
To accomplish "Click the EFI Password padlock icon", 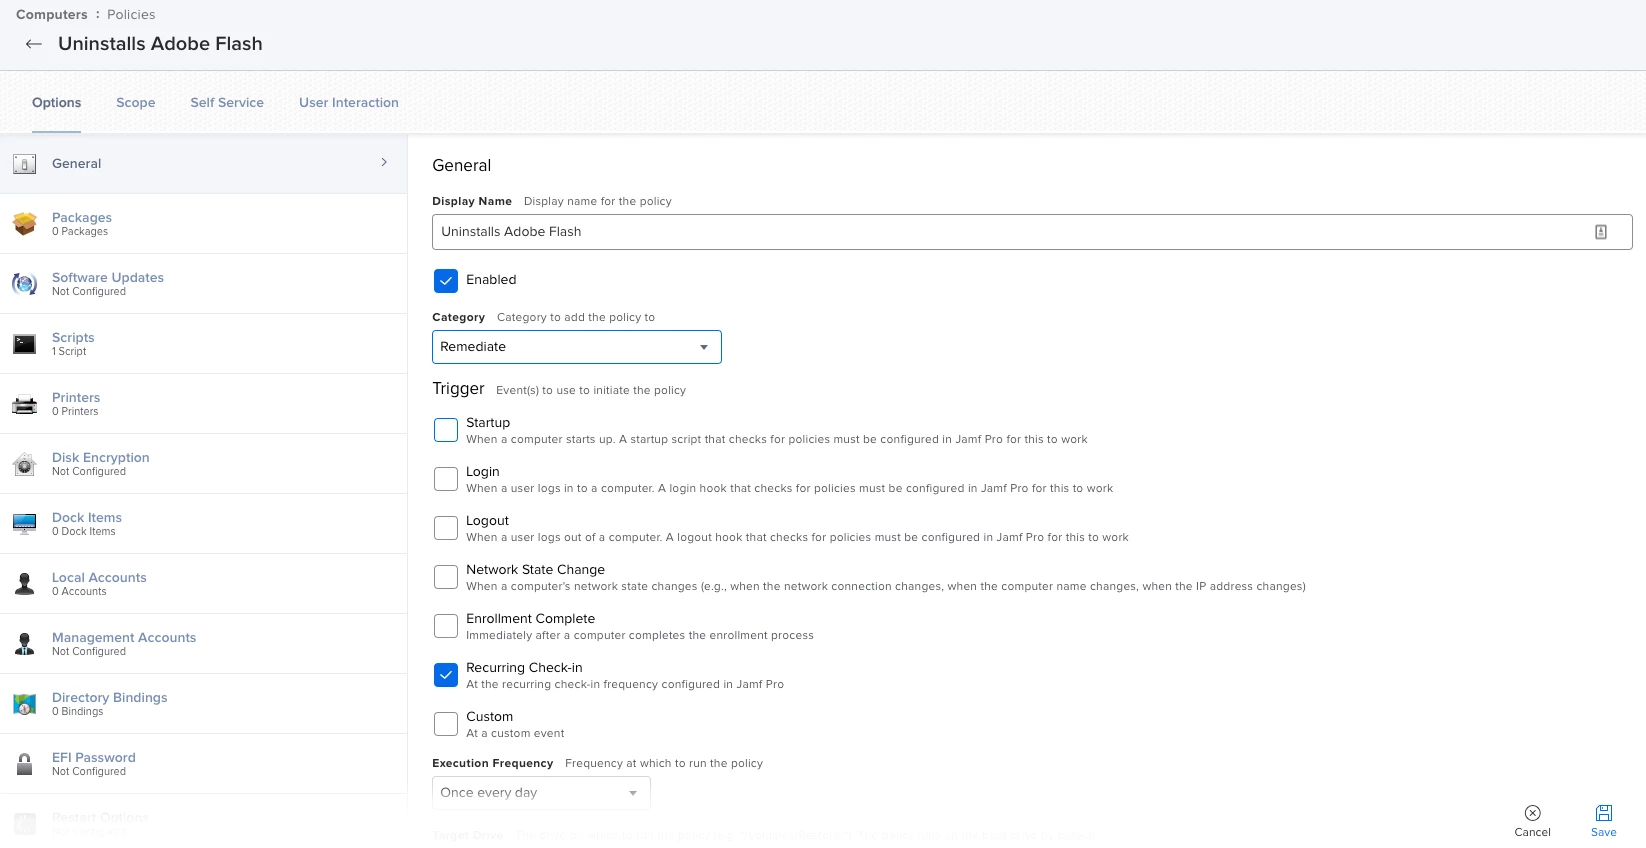I will tap(25, 764).
